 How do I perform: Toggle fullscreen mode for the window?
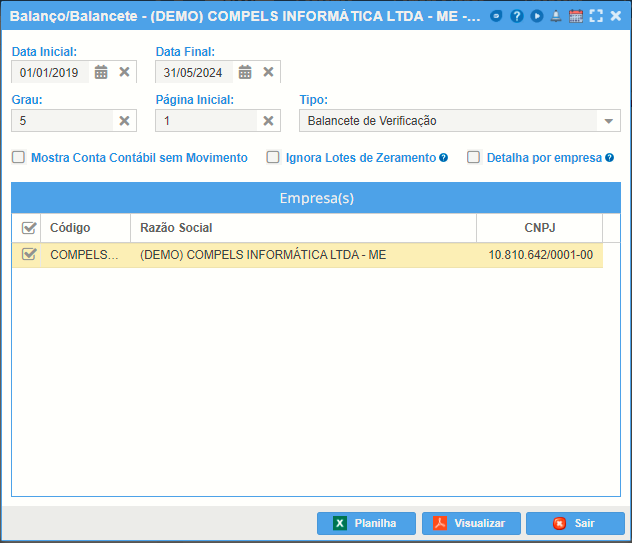coord(596,16)
